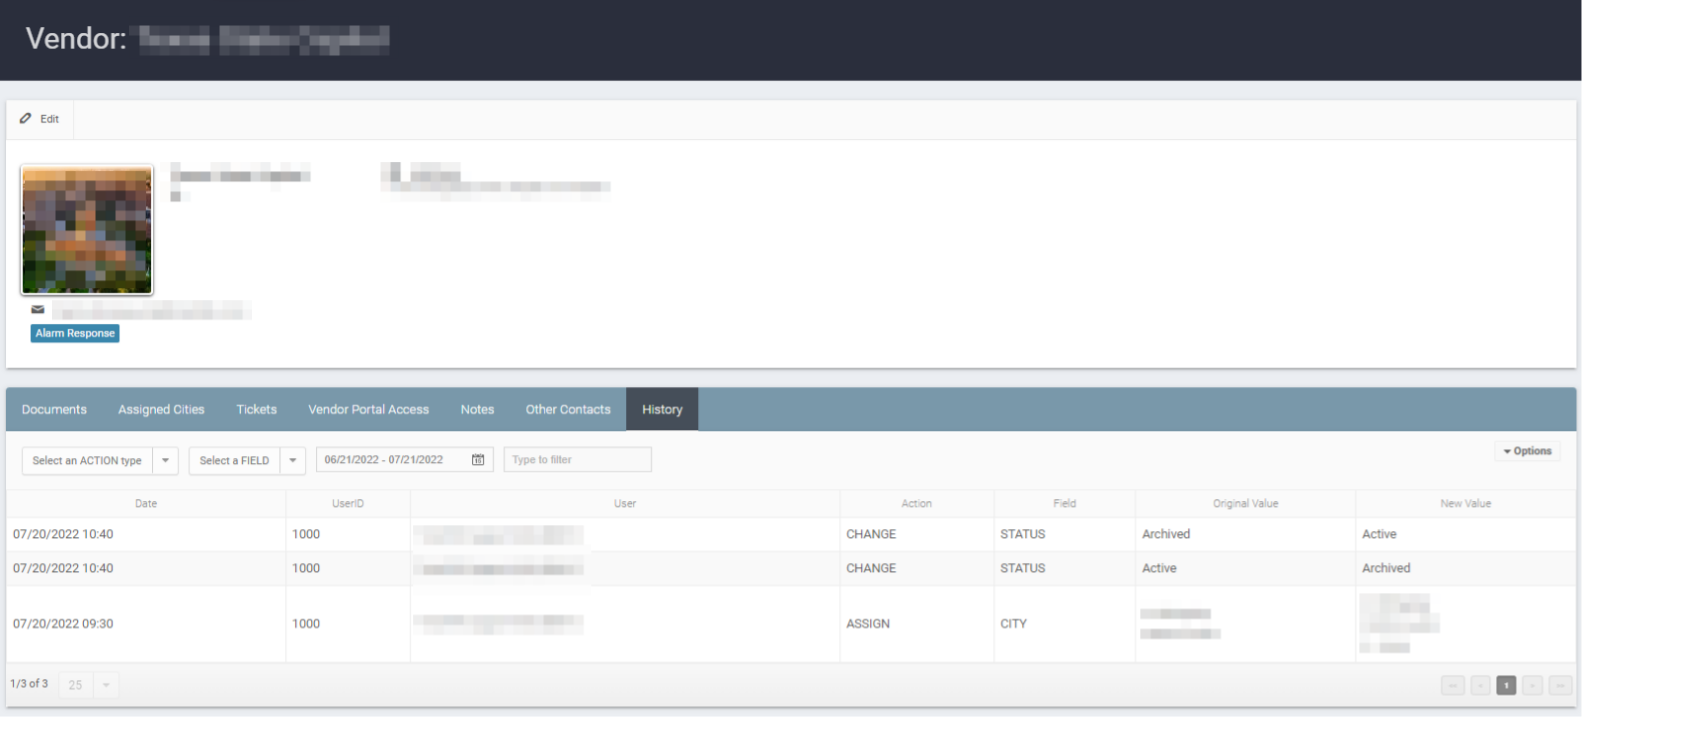
Task: Open the calendar date picker icon
Action: pyautogui.click(x=478, y=460)
